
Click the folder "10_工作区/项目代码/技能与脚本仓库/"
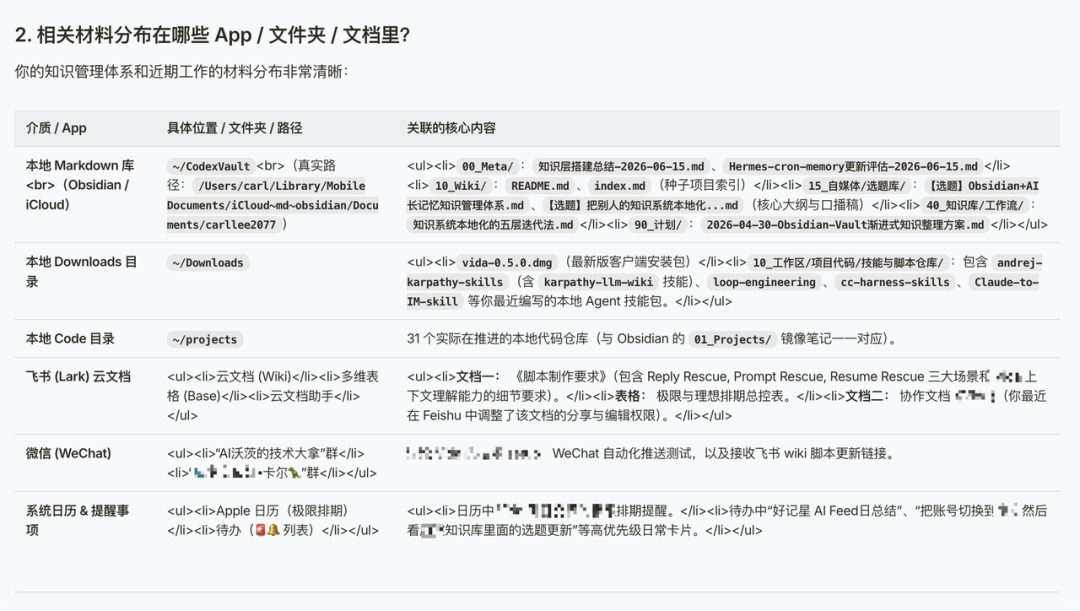848,262
